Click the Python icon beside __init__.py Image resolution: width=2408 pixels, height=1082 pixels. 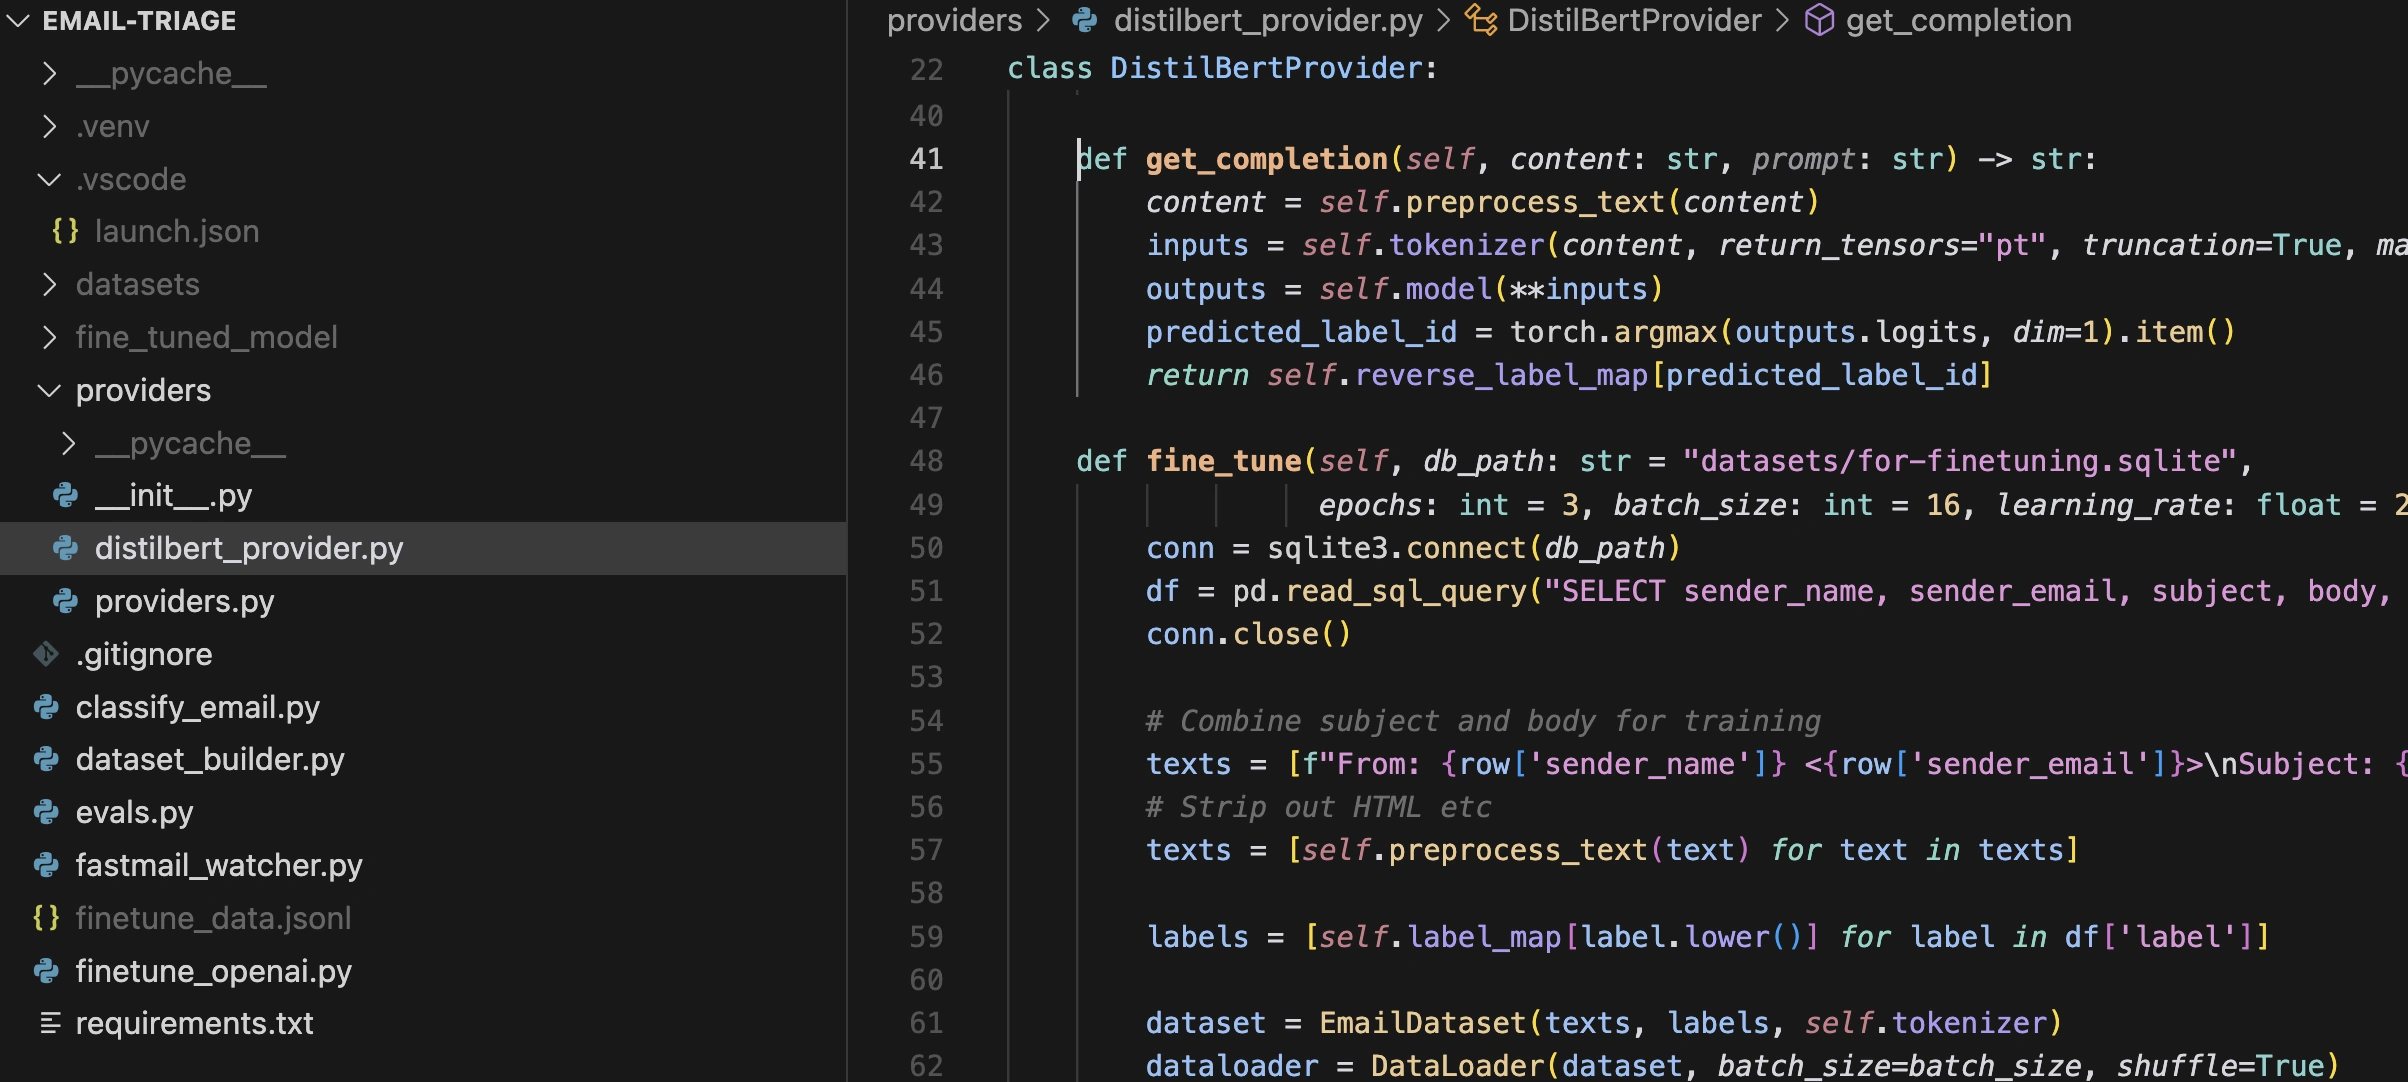point(66,495)
